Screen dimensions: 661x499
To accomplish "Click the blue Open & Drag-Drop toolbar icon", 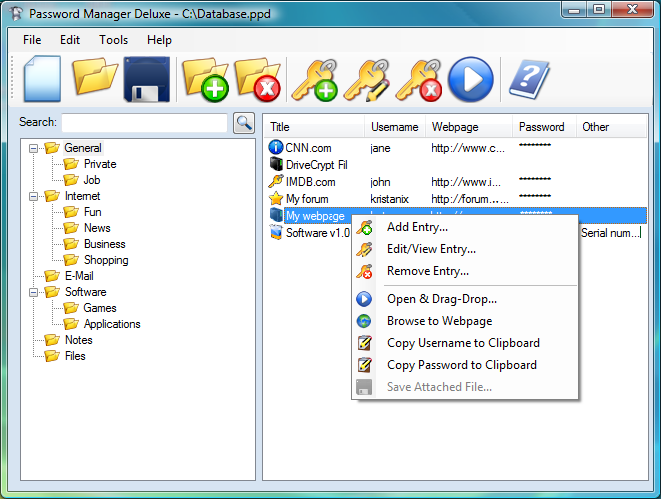I will 471,80.
